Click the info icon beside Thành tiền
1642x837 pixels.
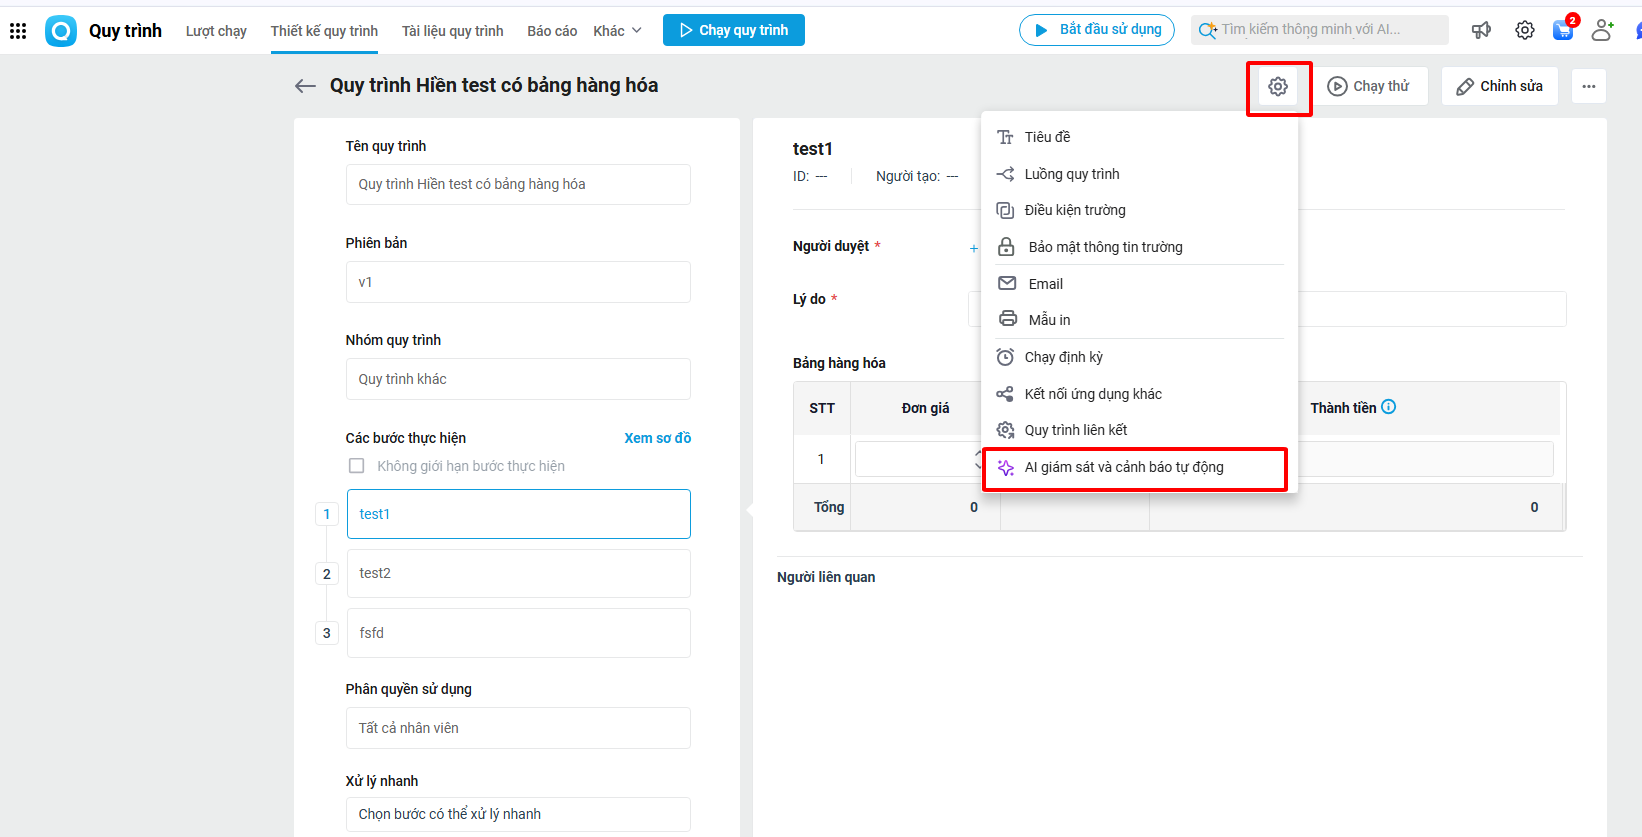click(x=1389, y=407)
